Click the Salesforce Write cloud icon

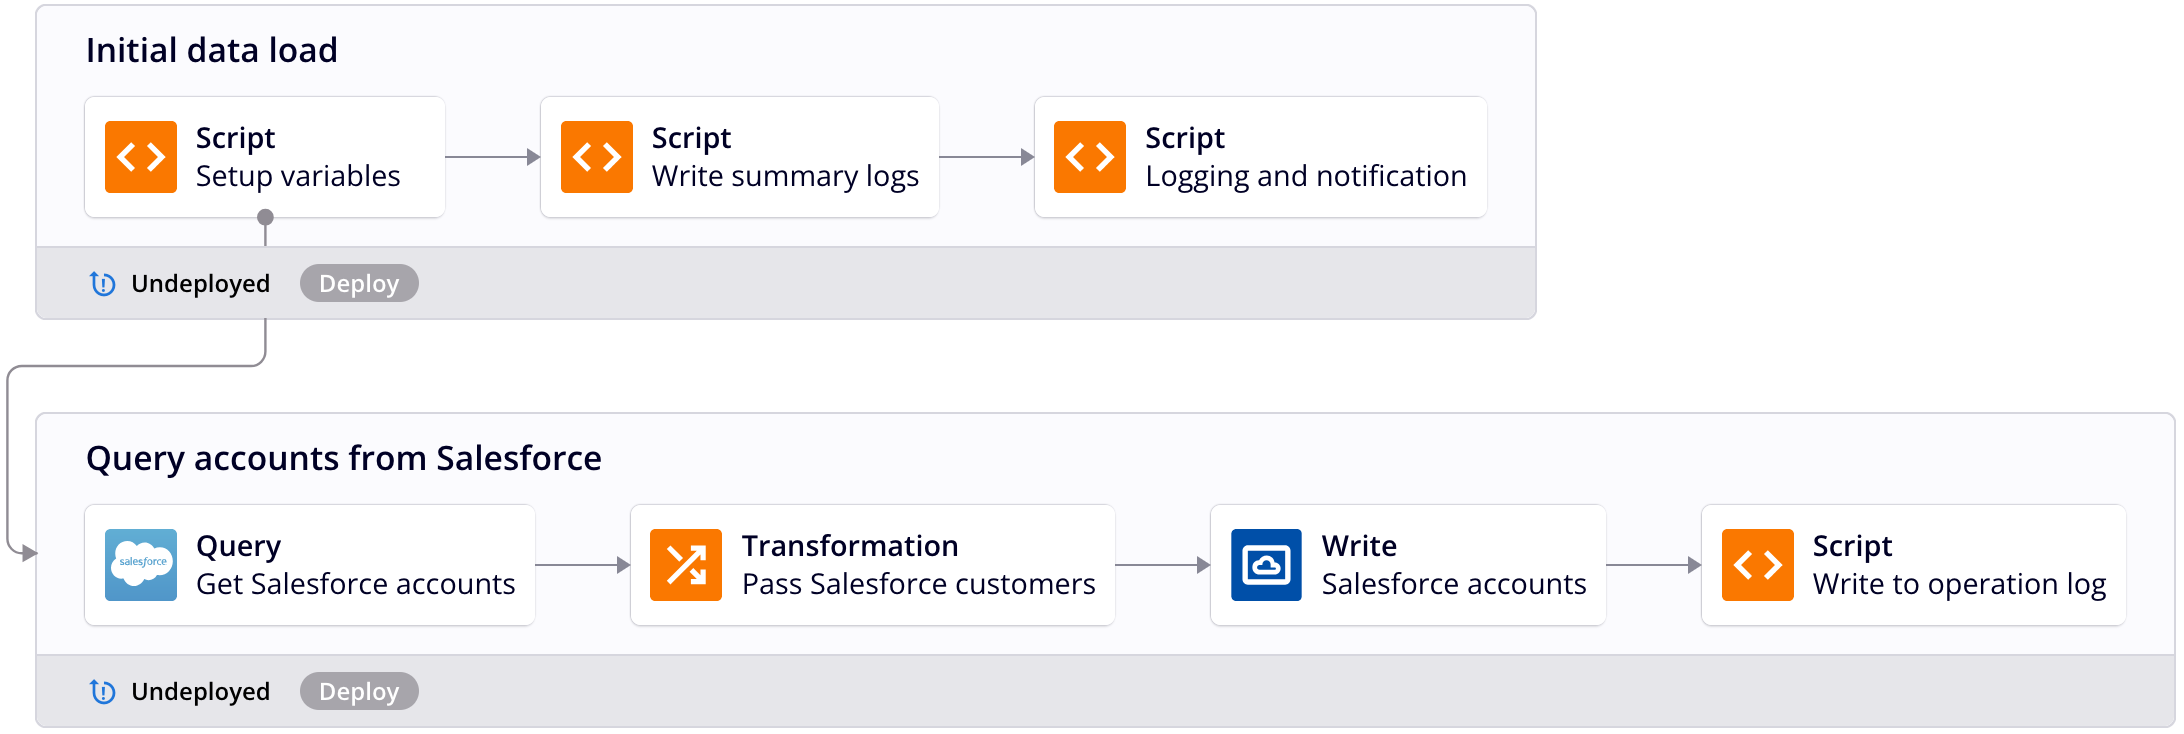click(x=1266, y=565)
